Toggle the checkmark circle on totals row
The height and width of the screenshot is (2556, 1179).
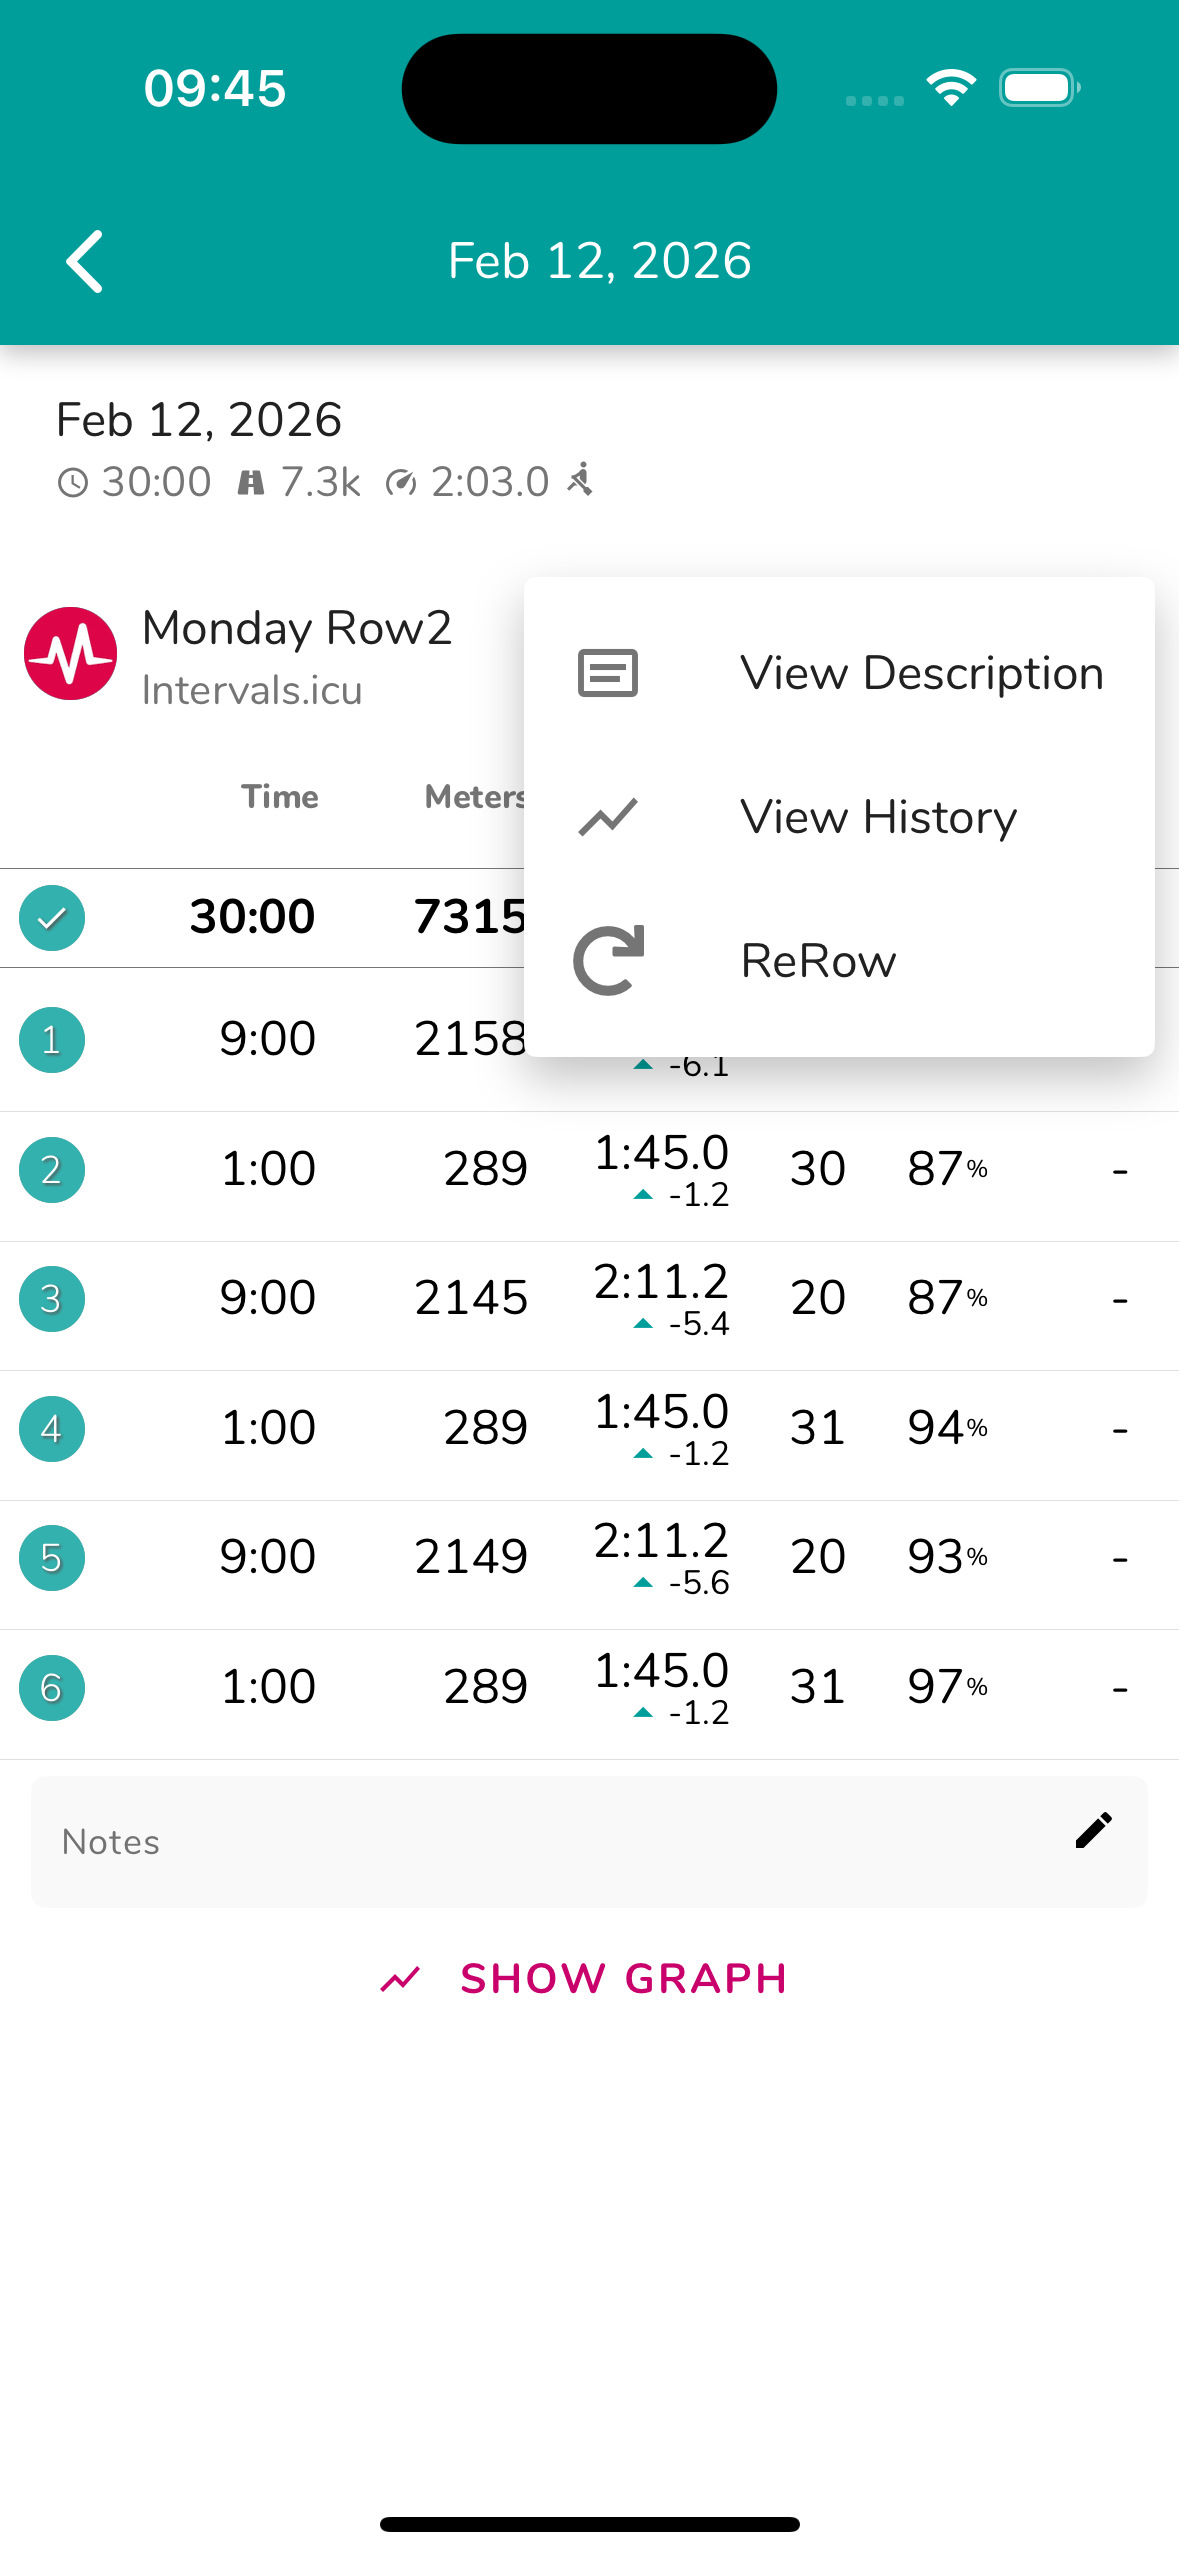click(52, 917)
